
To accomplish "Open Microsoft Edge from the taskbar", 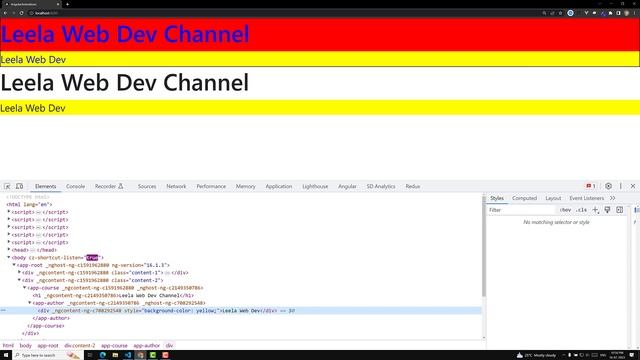I will click(x=102, y=355).
